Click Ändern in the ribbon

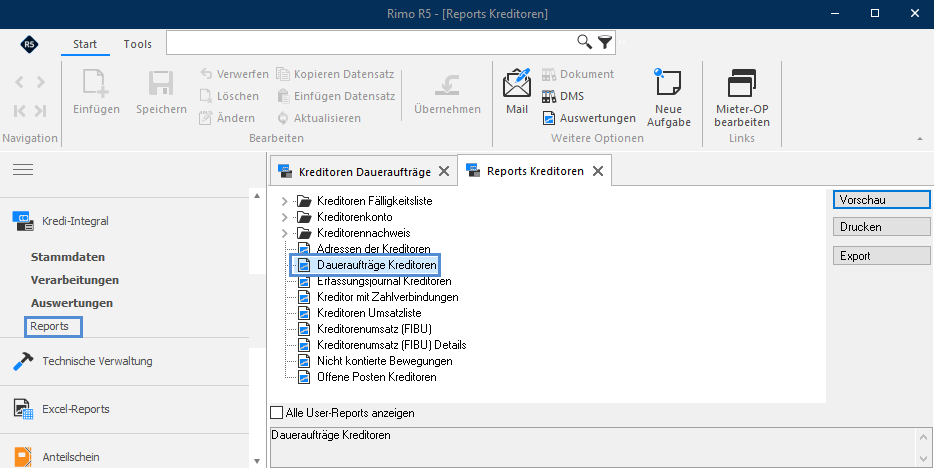[227, 118]
